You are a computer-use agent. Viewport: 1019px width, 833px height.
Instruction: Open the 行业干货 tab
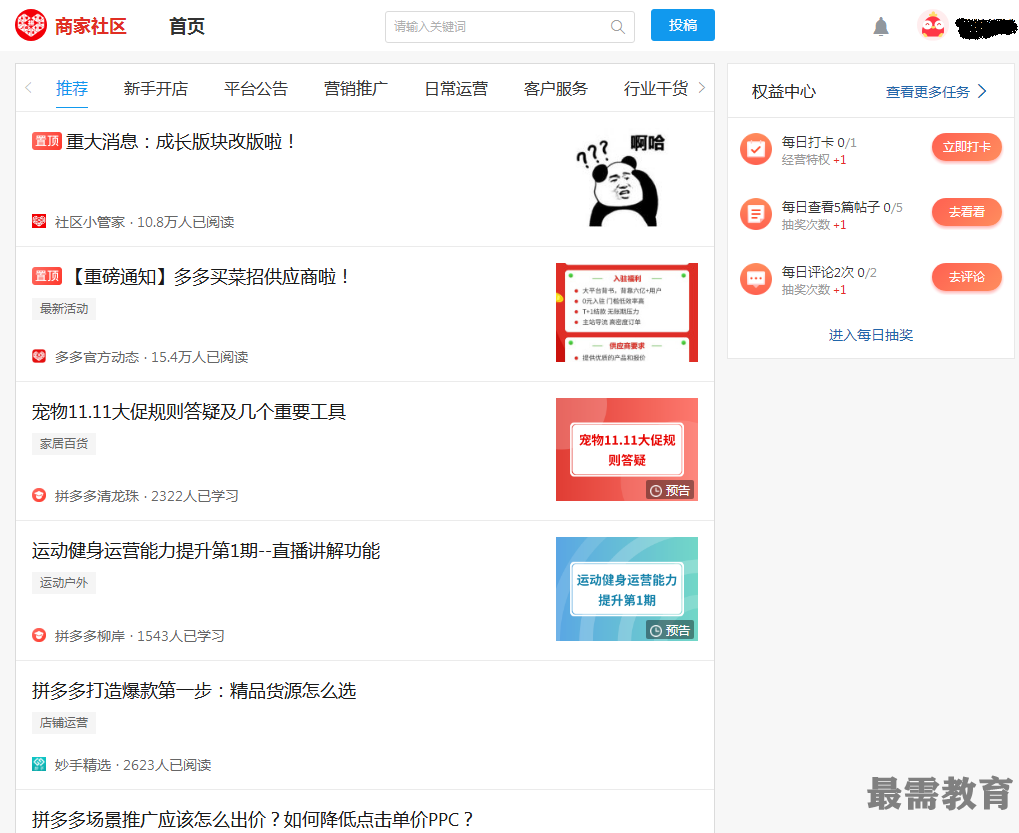pos(656,88)
